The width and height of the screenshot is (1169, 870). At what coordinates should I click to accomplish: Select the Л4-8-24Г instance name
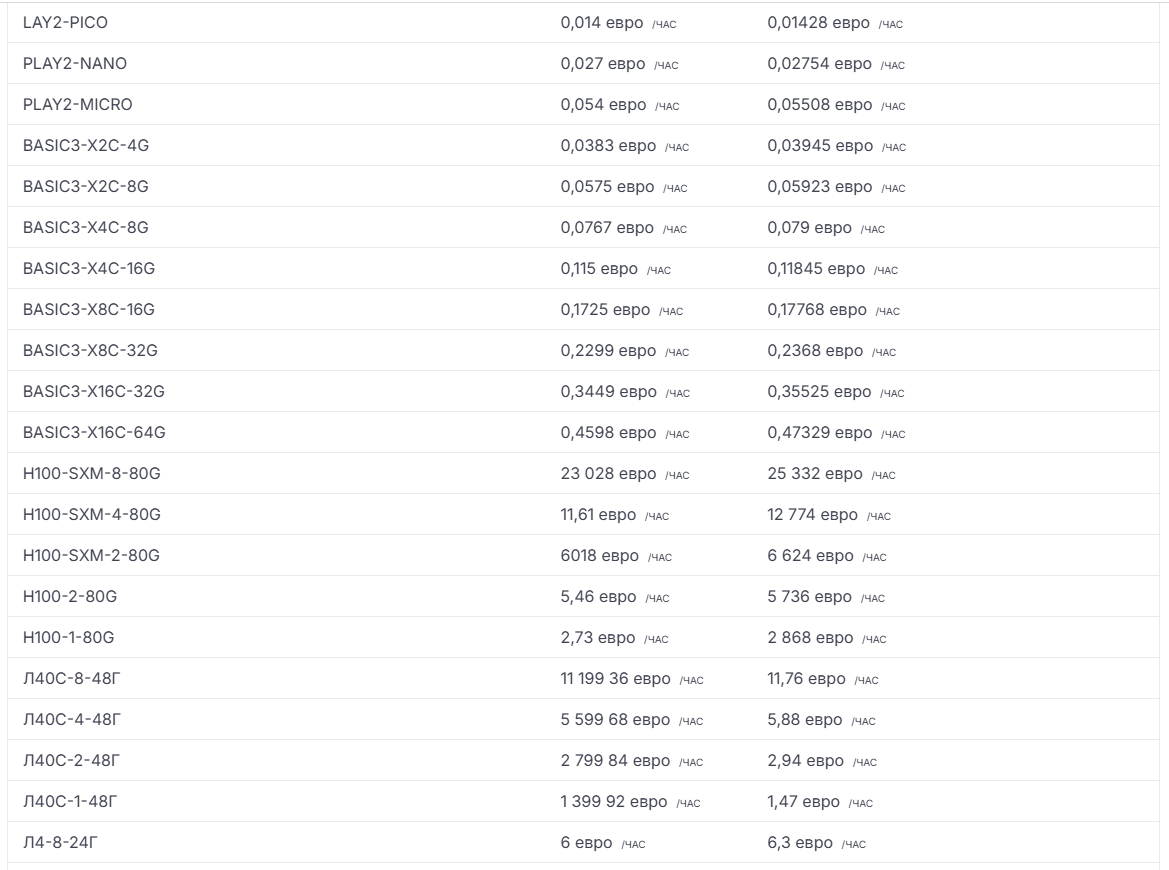click(61, 843)
